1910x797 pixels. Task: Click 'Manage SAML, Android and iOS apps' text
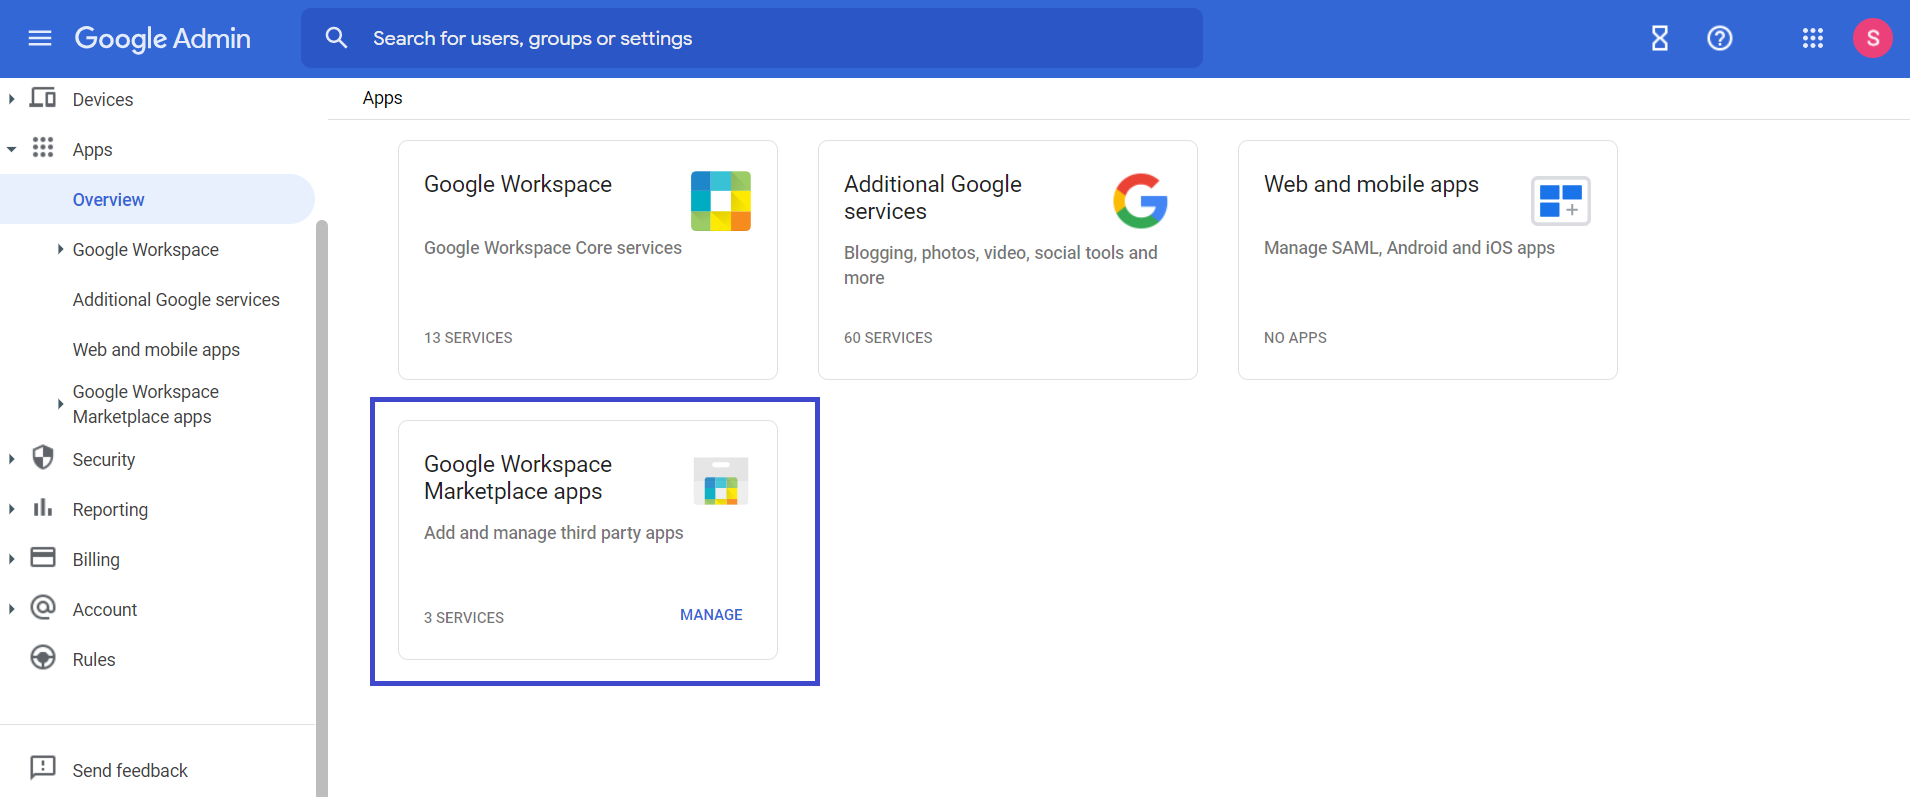point(1409,248)
